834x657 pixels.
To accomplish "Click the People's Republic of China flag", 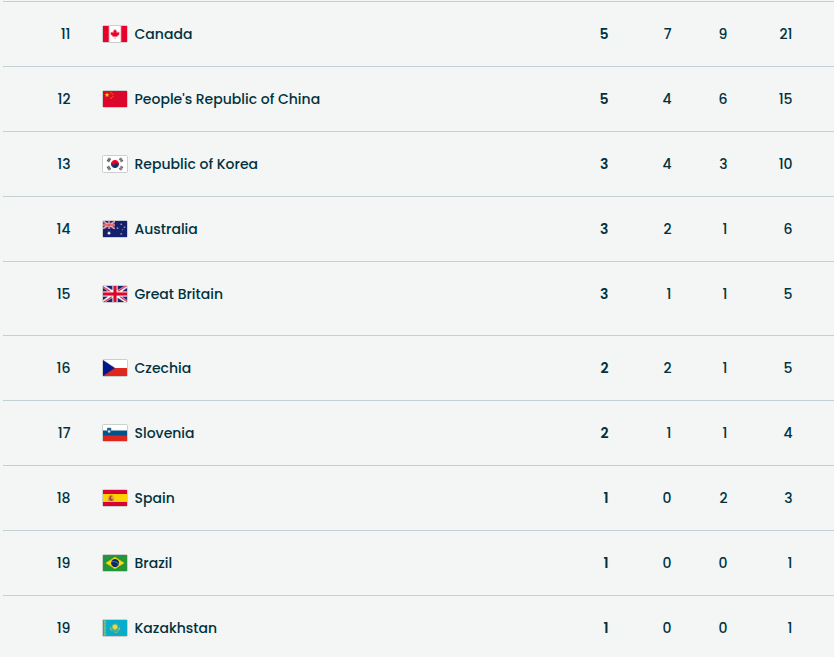I will coord(115,99).
